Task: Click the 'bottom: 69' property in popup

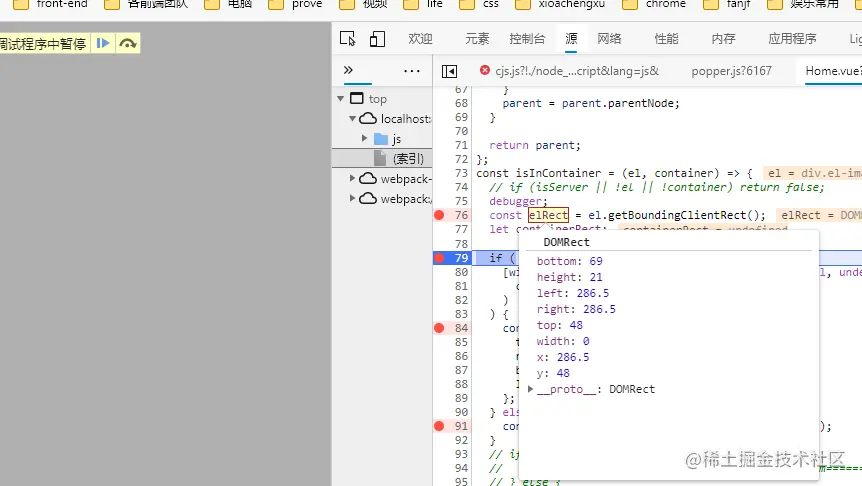Action: 570,261
